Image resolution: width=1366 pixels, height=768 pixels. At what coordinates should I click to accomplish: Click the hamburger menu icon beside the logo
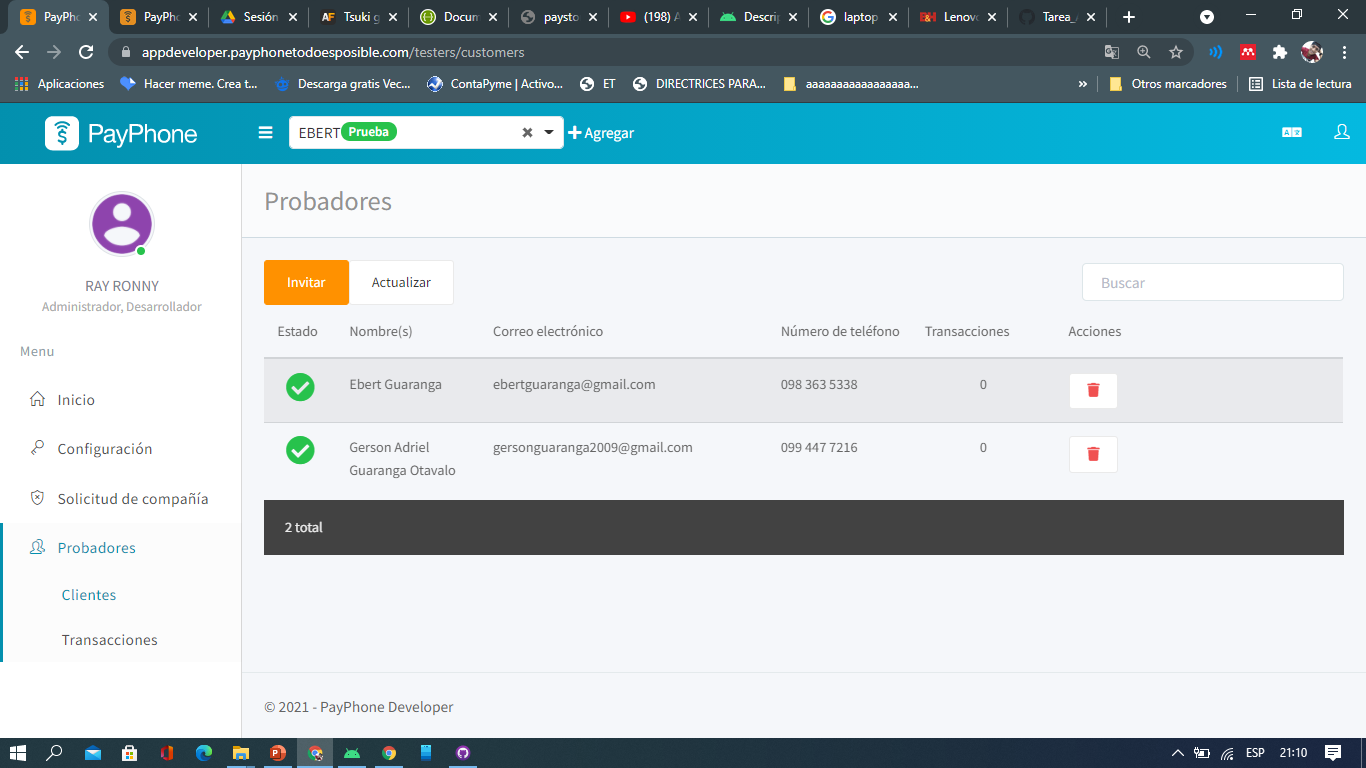point(264,131)
